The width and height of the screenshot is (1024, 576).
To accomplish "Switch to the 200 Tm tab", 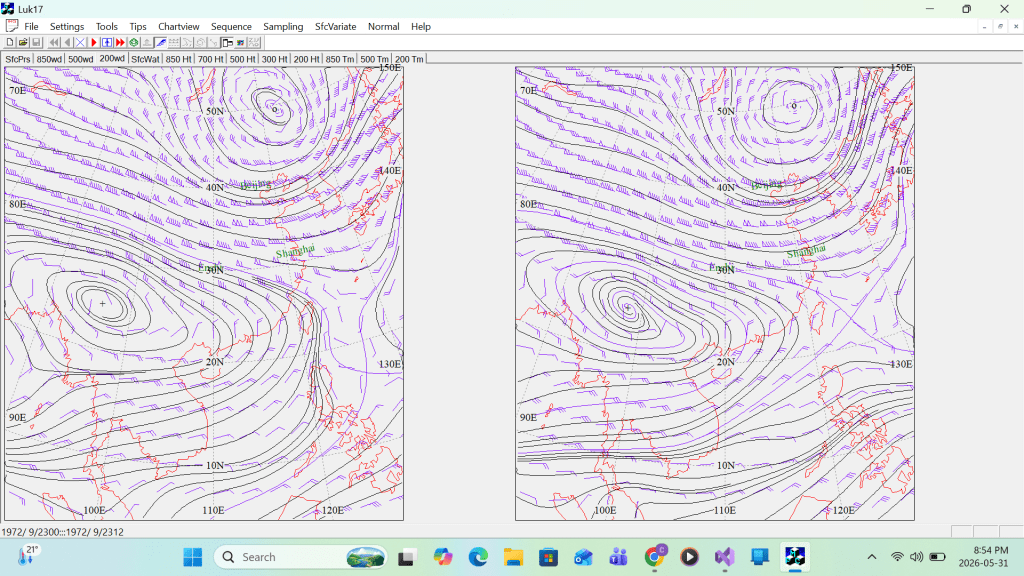I will tap(409, 59).
